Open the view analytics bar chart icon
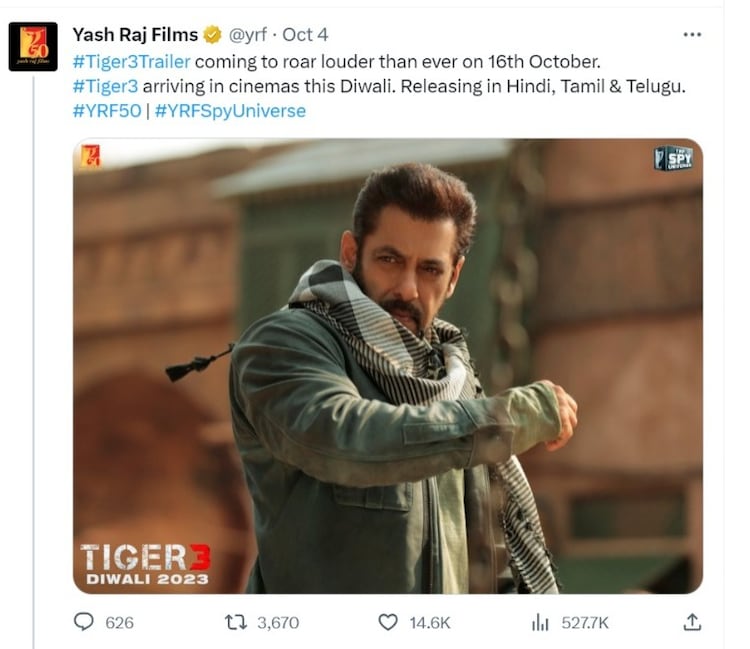The height and width of the screenshot is (649, 750). pyautogui.click(x=540, y=622)
